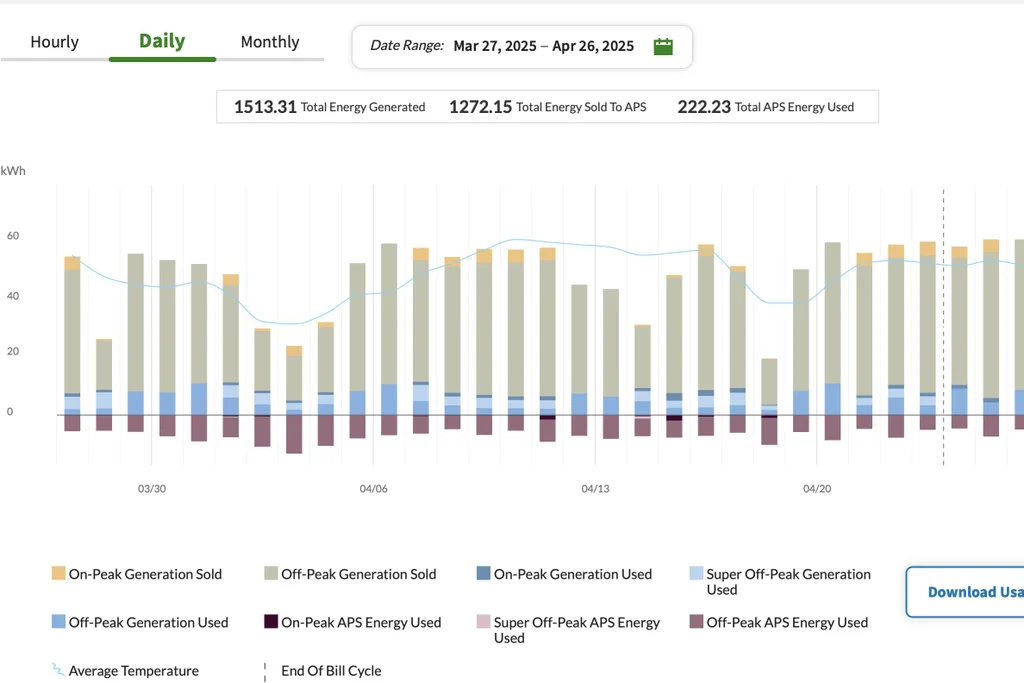Image resolution: width=1024 pixels, height=683 pixels.
Task: Select the 04/06 bar in the chart
Action: coord(389,339)
